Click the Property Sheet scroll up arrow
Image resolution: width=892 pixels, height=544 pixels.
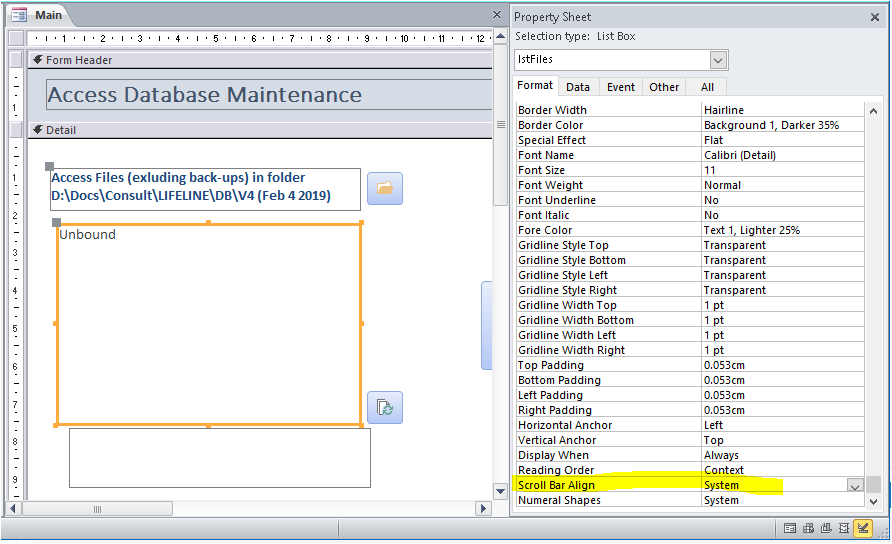click(873, 112)
